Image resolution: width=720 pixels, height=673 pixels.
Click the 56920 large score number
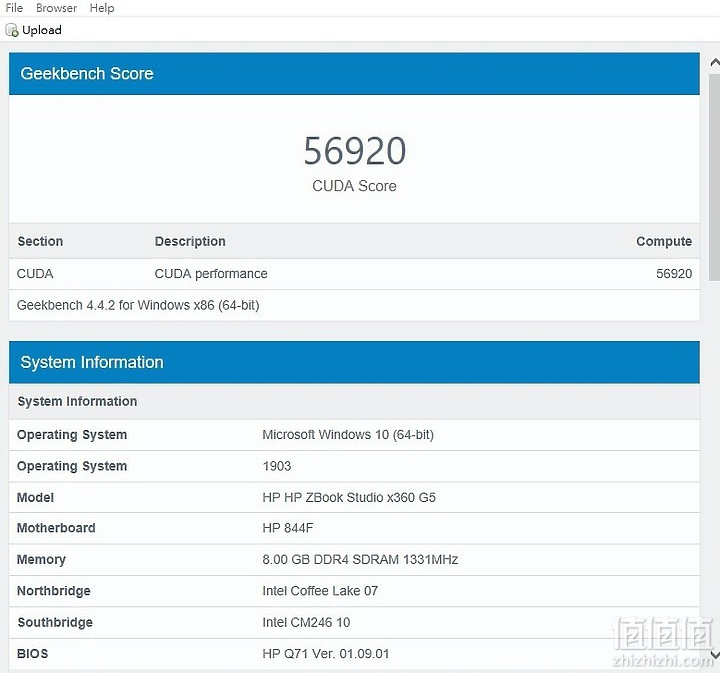pyautogui.click(x=354, y=151)
